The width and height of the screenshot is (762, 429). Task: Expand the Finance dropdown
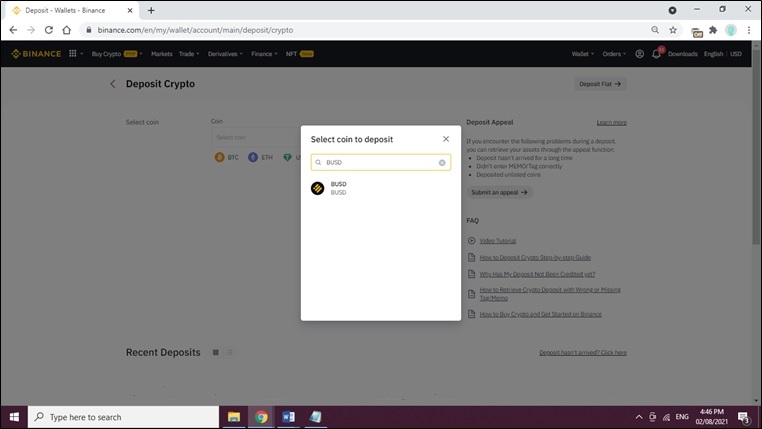(264, 54)
